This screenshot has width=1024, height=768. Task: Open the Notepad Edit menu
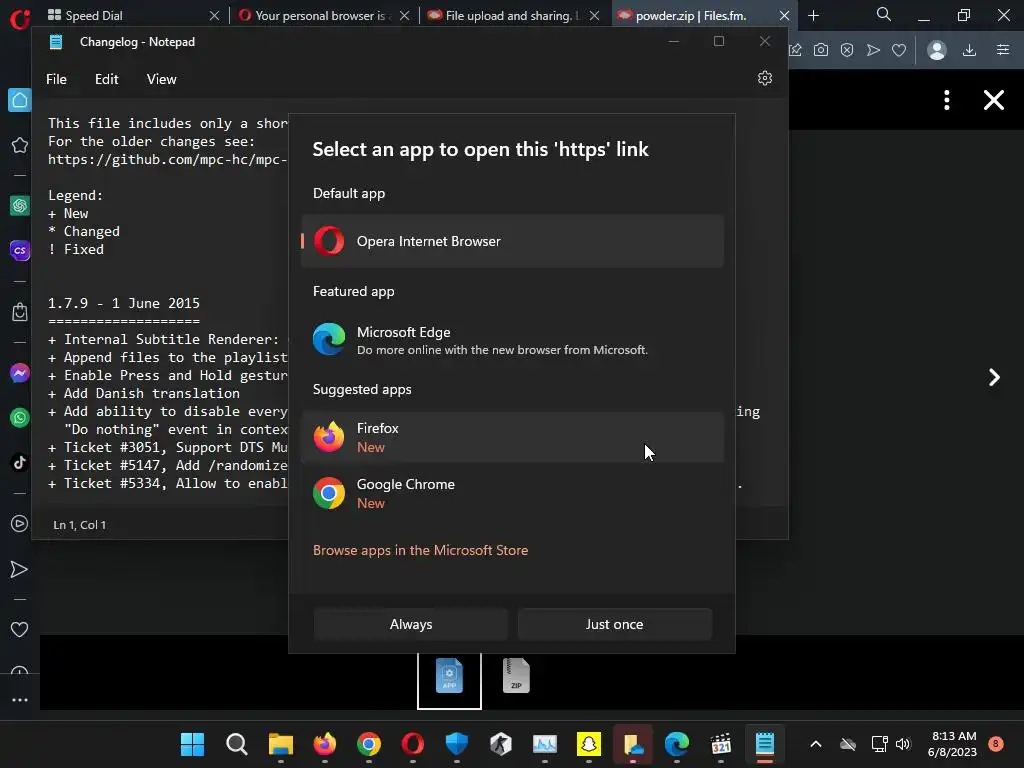click(x=106, y=79)
